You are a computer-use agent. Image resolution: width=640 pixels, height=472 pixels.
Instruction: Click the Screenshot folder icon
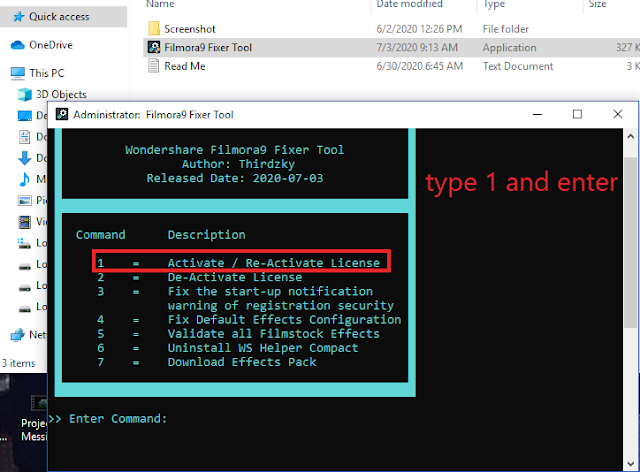click(x=154, y=29)
